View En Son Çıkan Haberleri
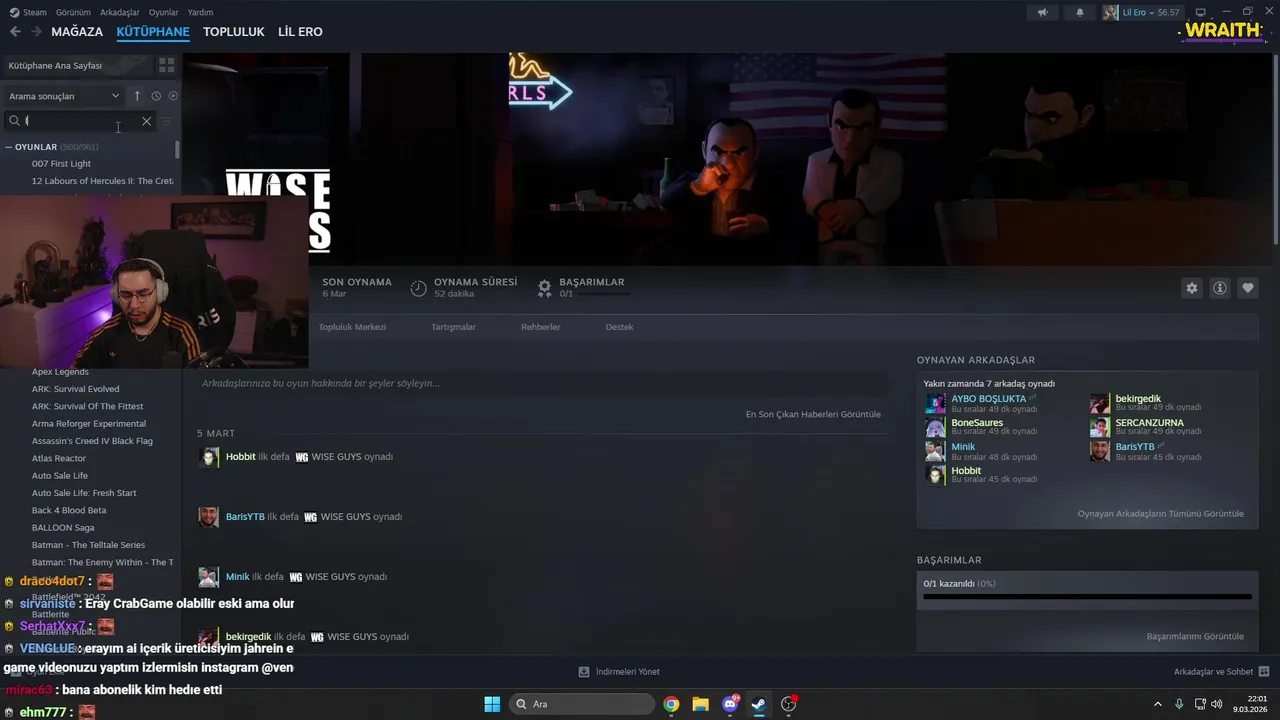Screen dimensions: 1280x720 [813, 414]
